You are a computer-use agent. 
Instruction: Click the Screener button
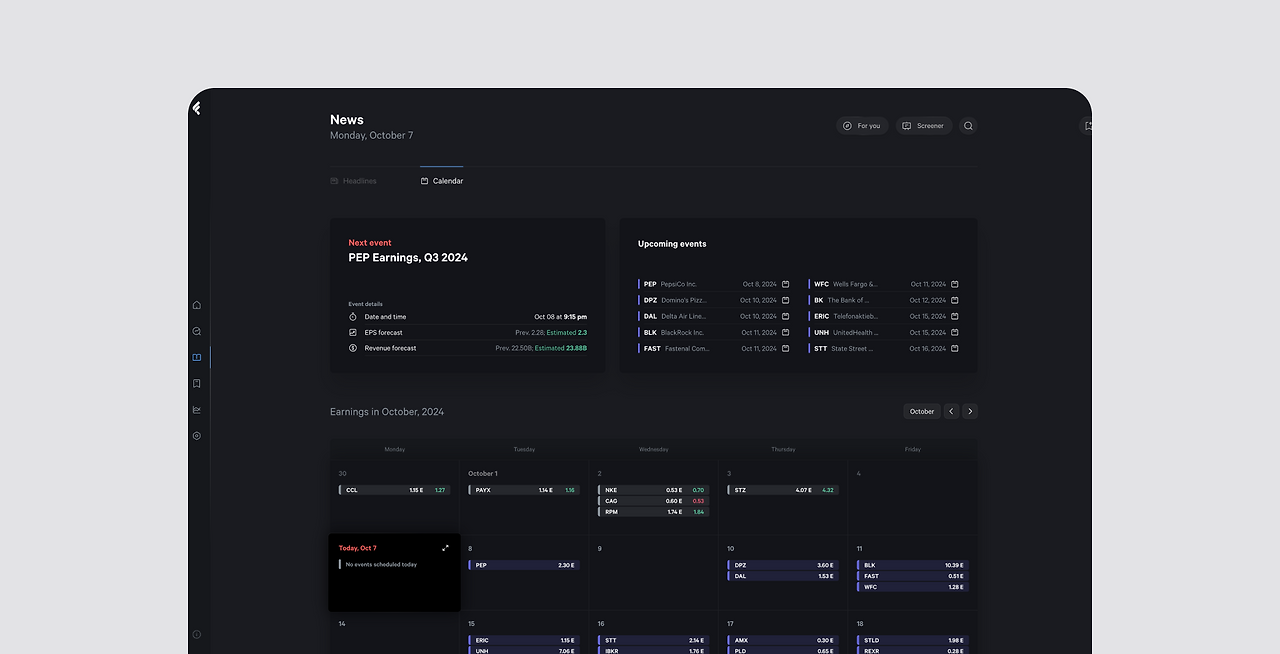[923, 126]
